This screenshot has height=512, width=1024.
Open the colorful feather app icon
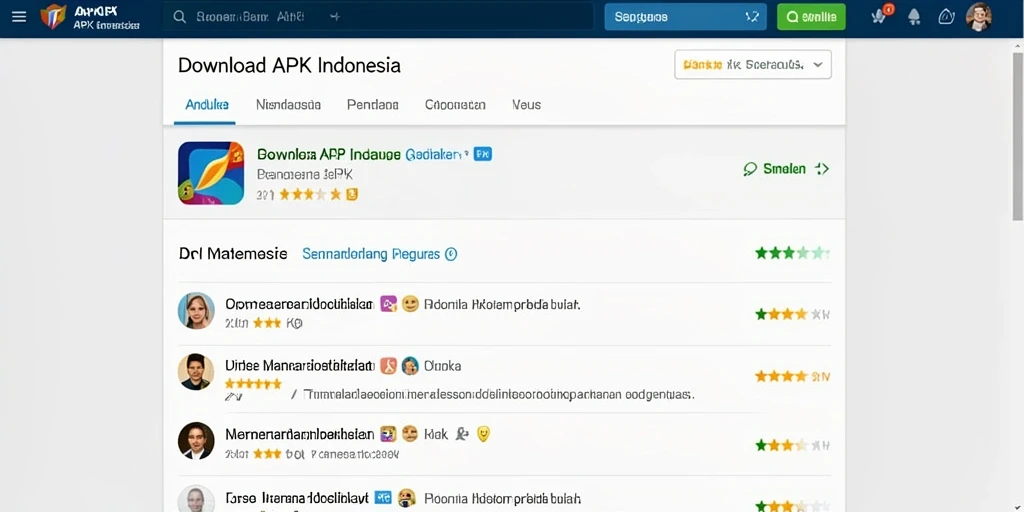[211, 173]
